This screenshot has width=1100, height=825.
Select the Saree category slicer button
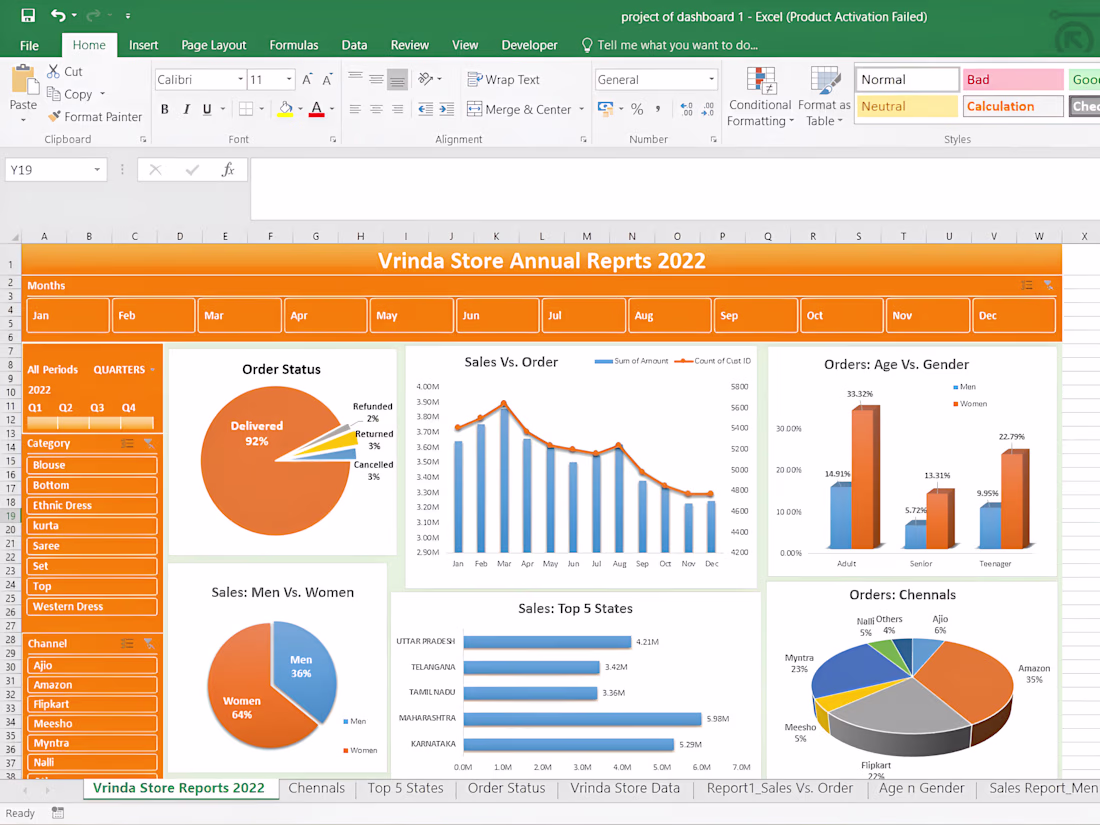[91, 546]
